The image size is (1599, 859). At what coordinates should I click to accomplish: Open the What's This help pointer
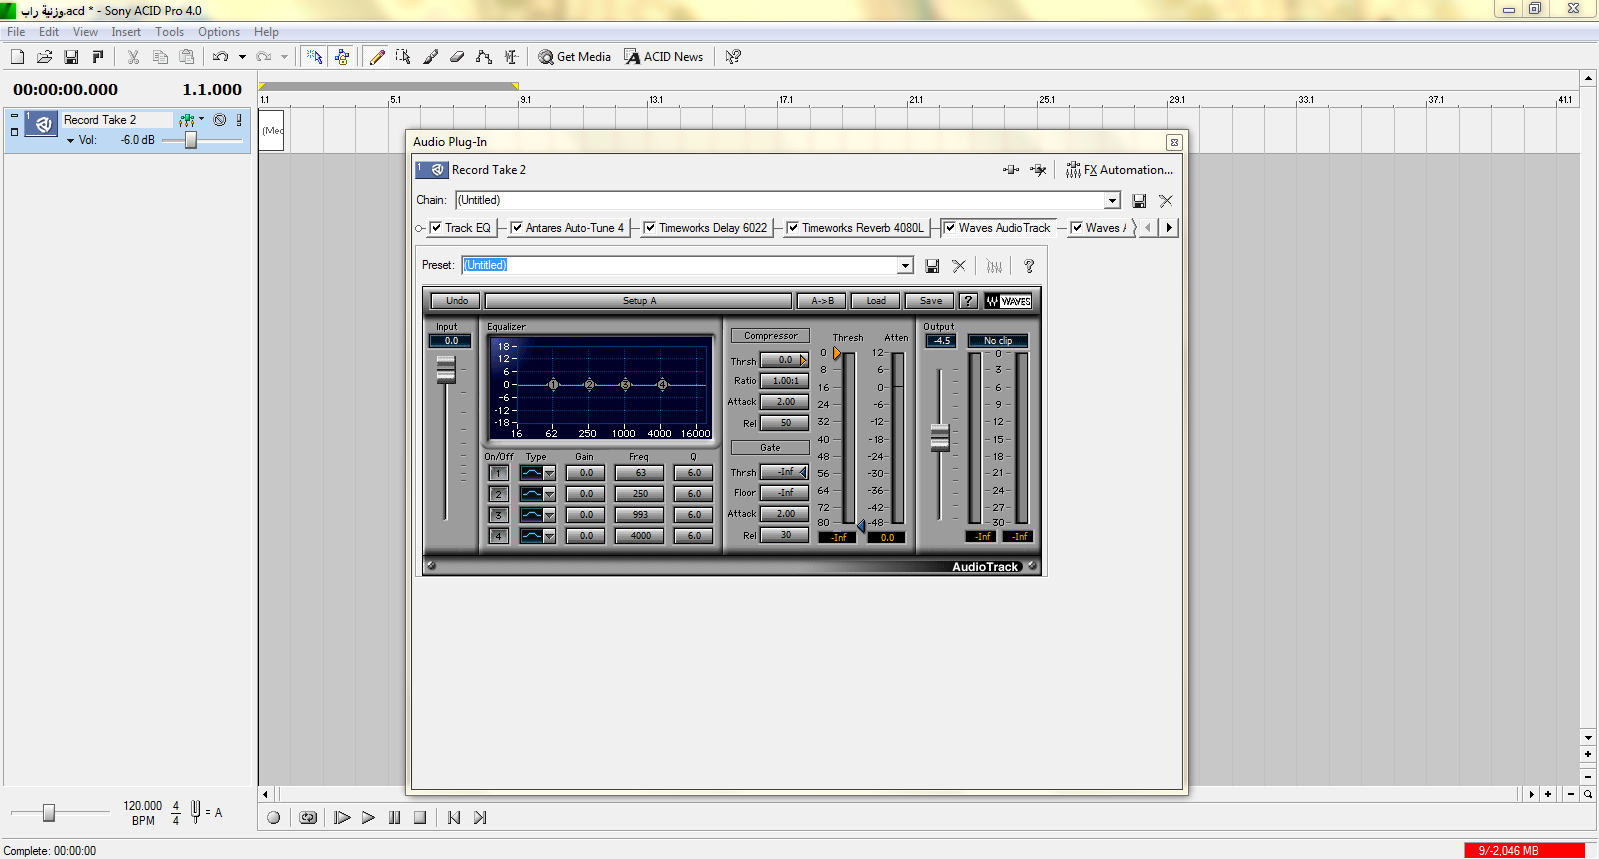pos(733,57)
